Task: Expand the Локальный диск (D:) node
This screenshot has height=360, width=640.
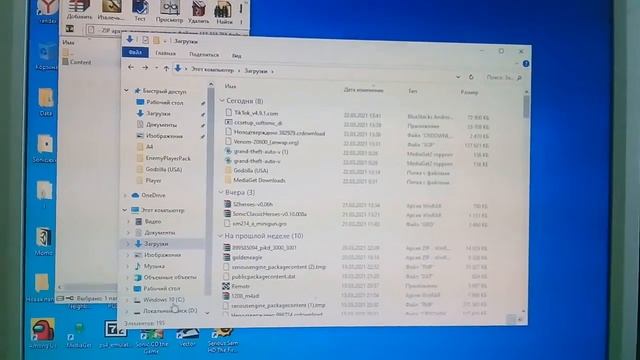Action: (x=127, y=311)
